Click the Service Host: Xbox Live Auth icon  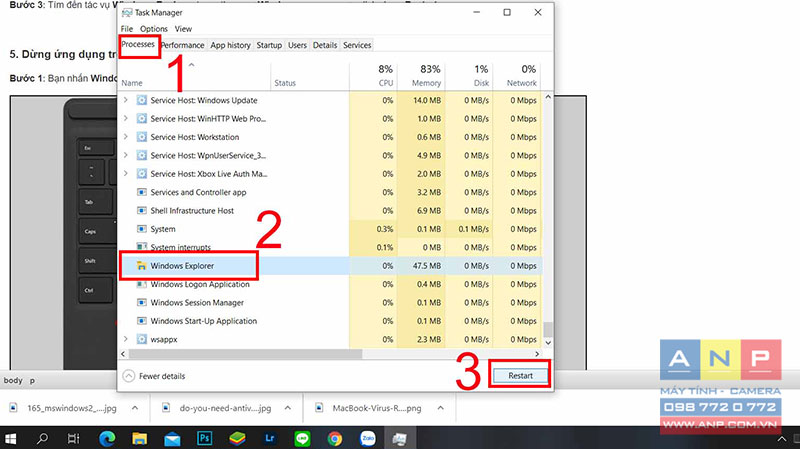click(x=142, y=174)
